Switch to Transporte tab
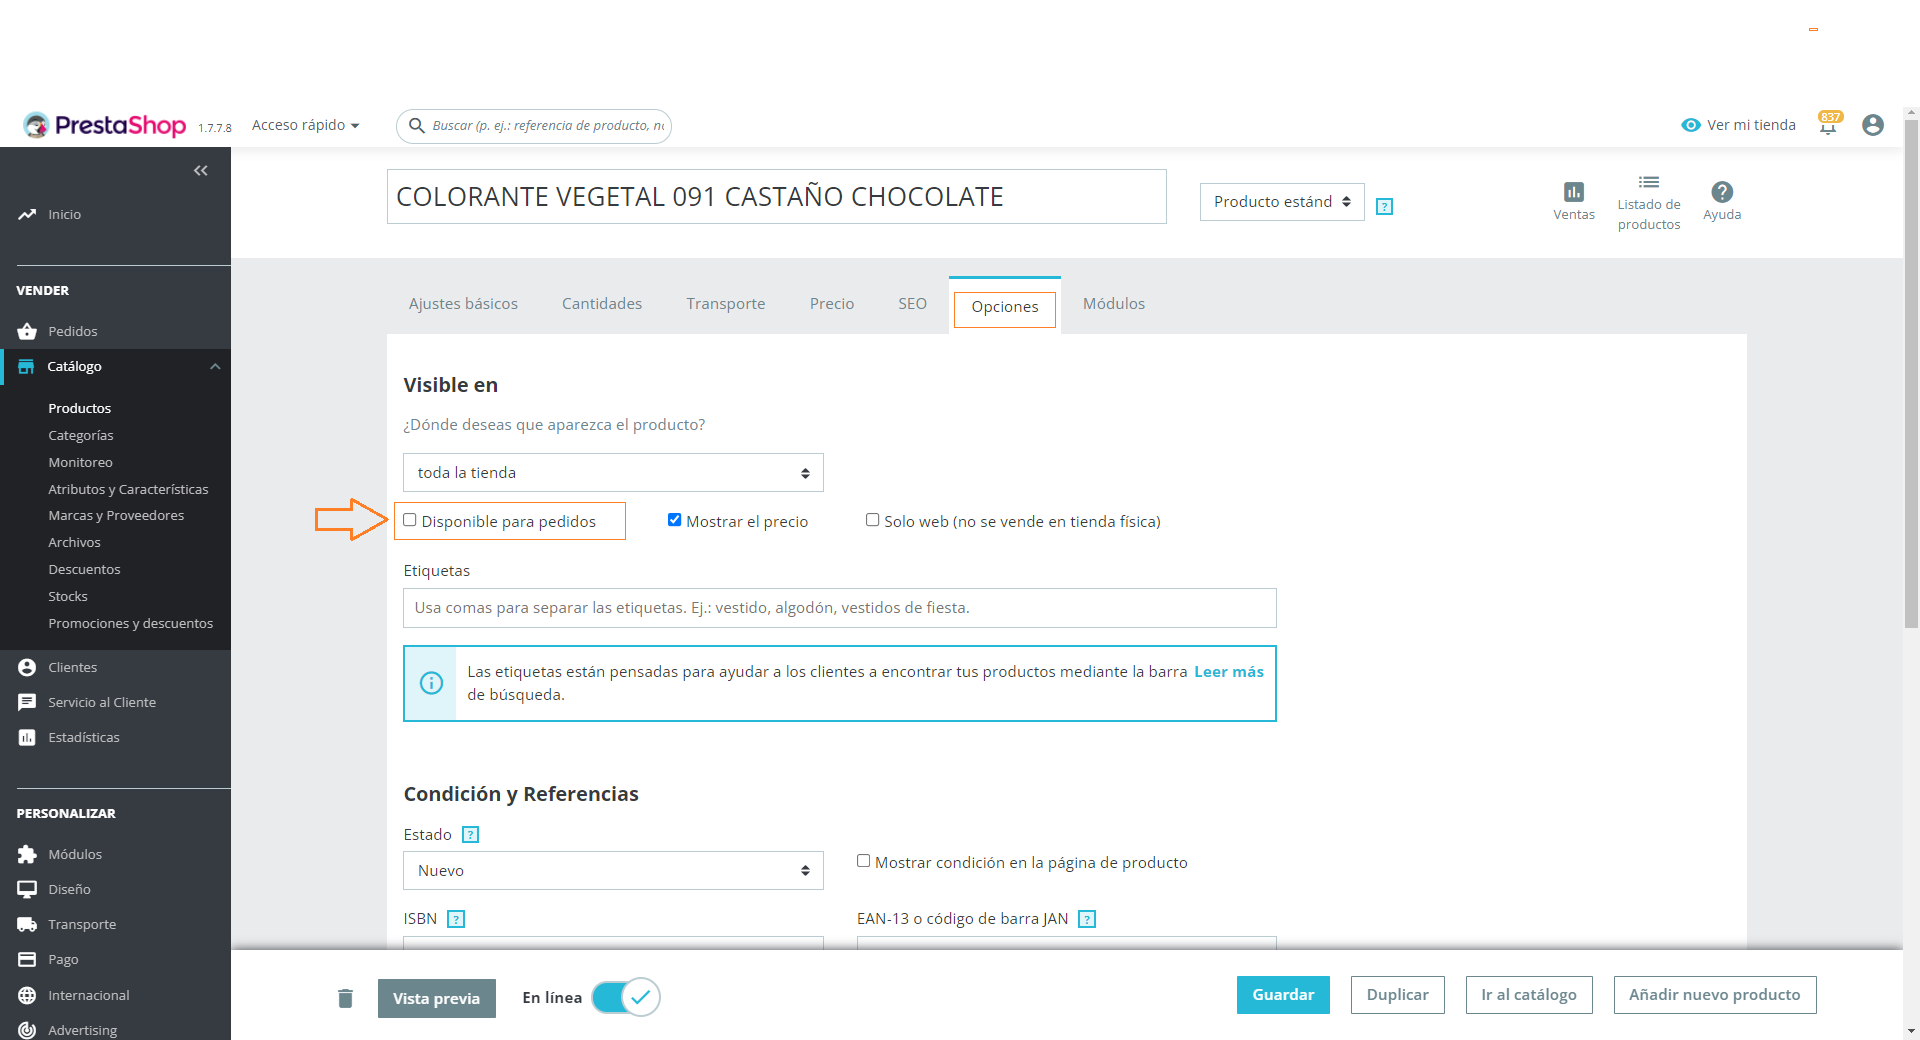The height and width of the screenshot is (1040, 1920). [726, 304]
